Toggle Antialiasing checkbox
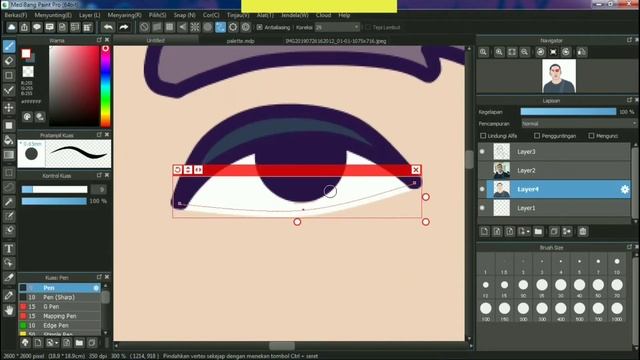 [x=260, y=27]
